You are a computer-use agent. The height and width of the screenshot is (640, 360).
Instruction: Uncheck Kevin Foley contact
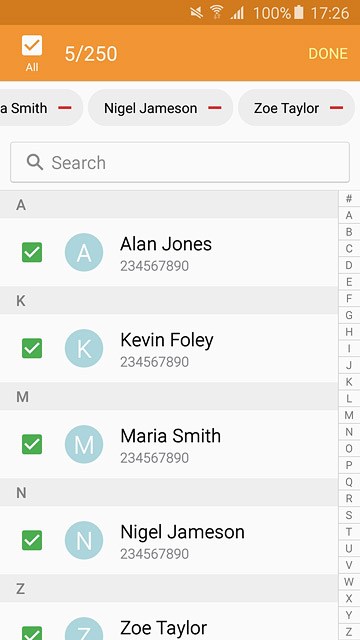32,348
